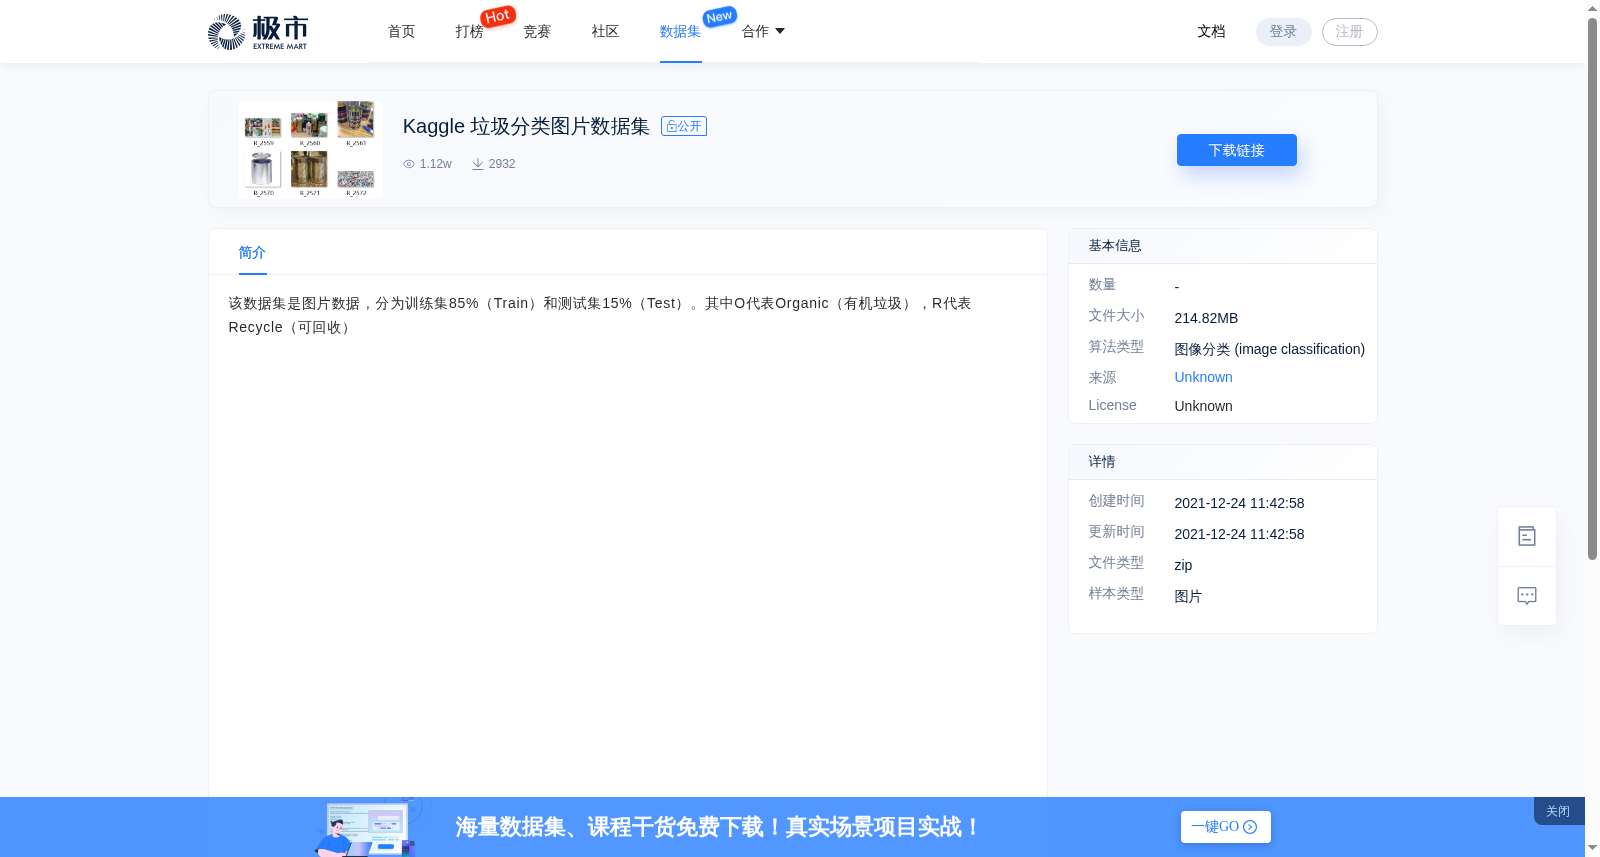
Task: Go to 首页 home page
Action: click(402, 32)
